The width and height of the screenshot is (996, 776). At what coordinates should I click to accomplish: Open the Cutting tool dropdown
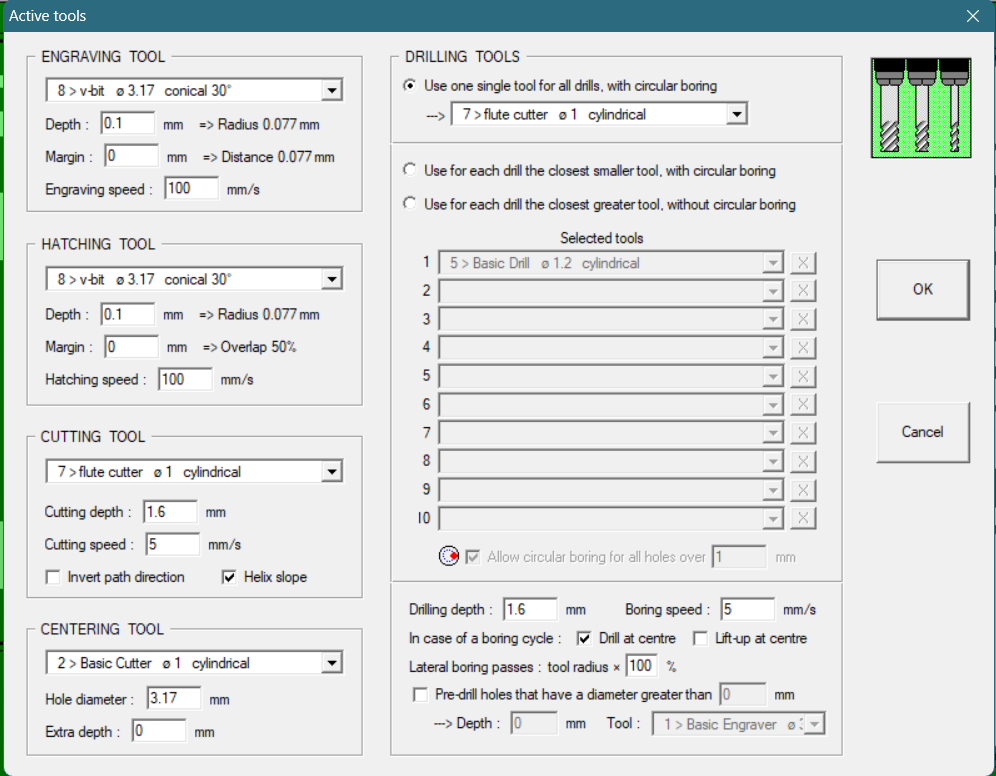pos(332,472)
